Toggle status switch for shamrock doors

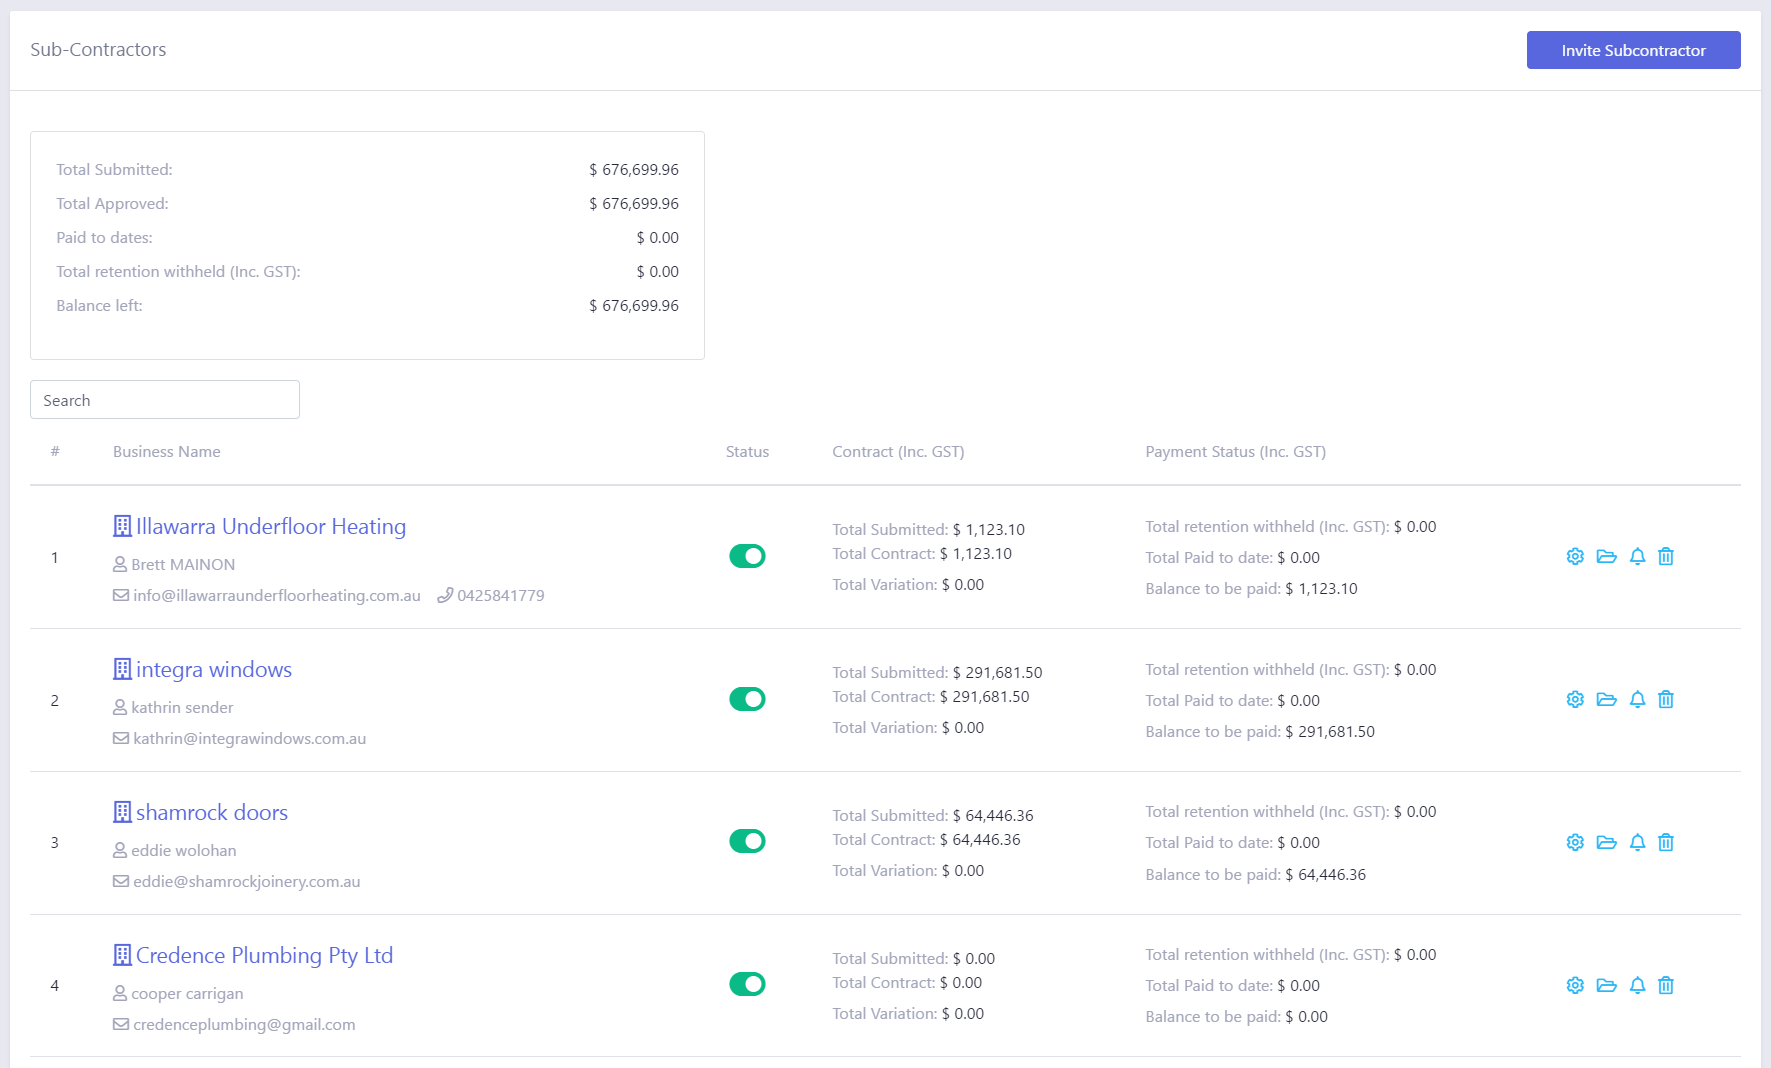click(x=747, y=841)
